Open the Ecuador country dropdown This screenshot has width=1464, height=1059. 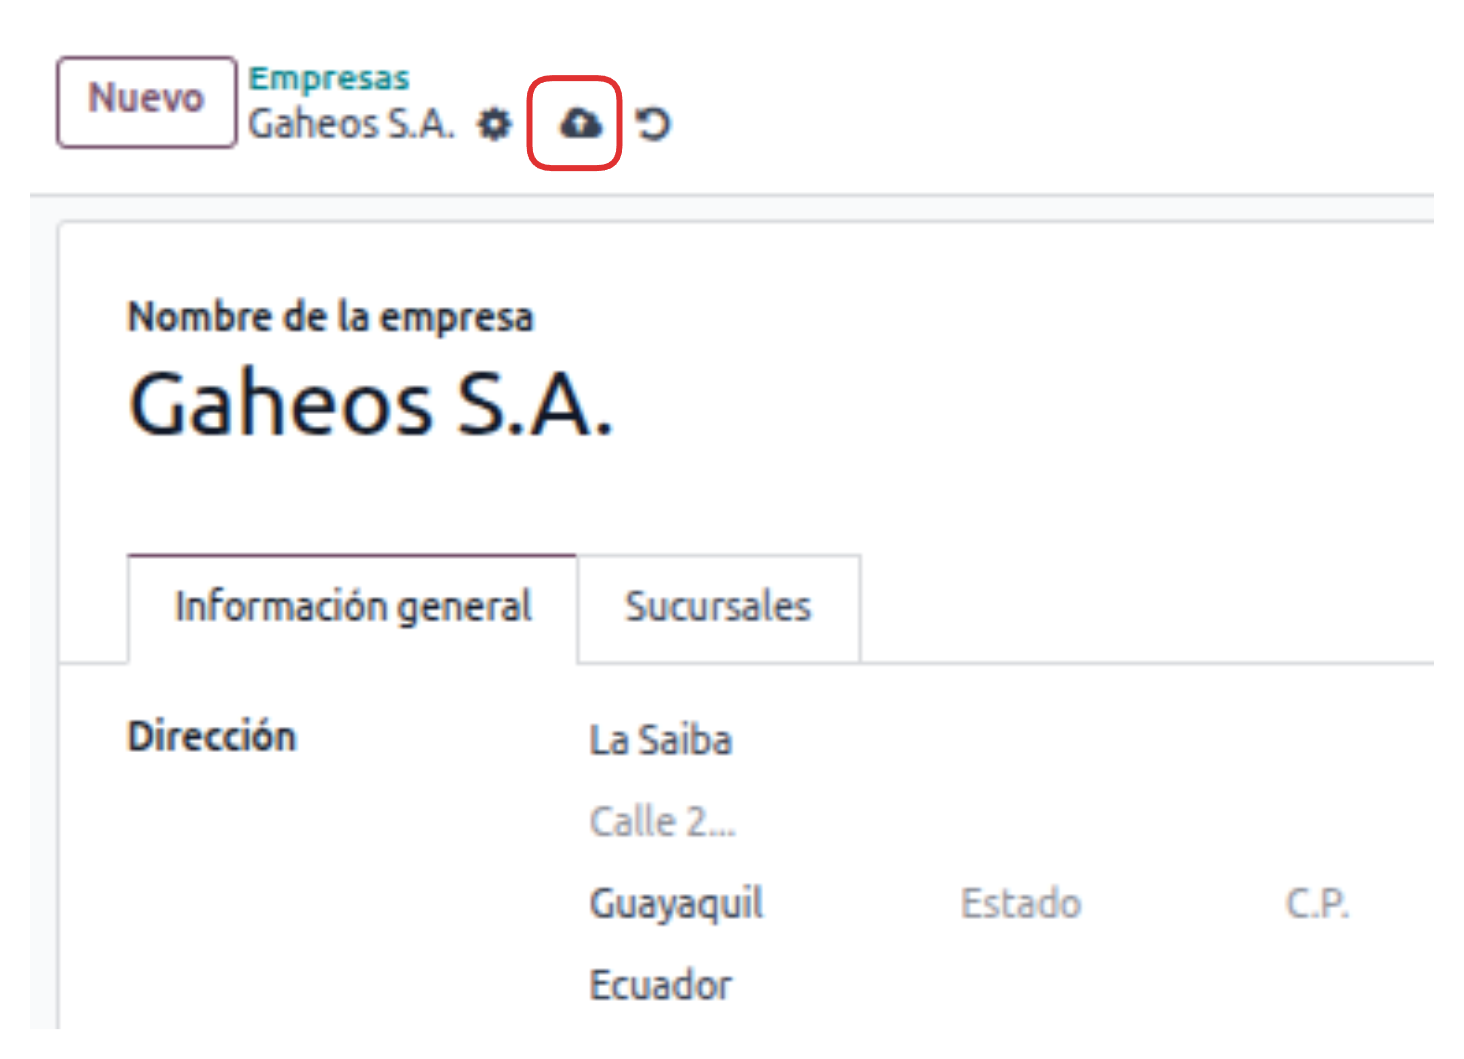tap(661, 985)
